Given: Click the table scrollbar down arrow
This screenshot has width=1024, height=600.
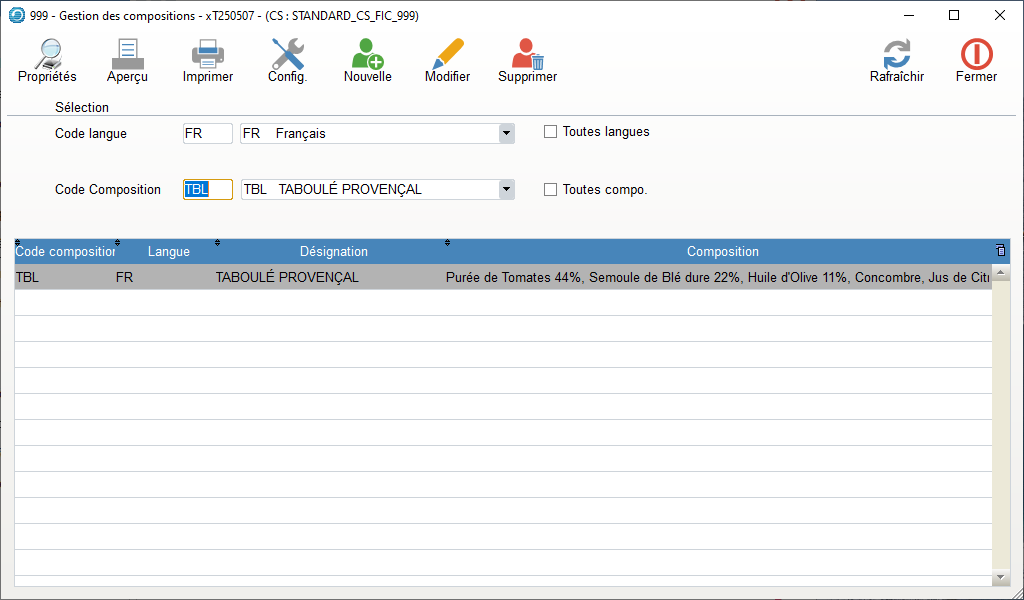Looking at the screenshot, I should coord(1001,578).
